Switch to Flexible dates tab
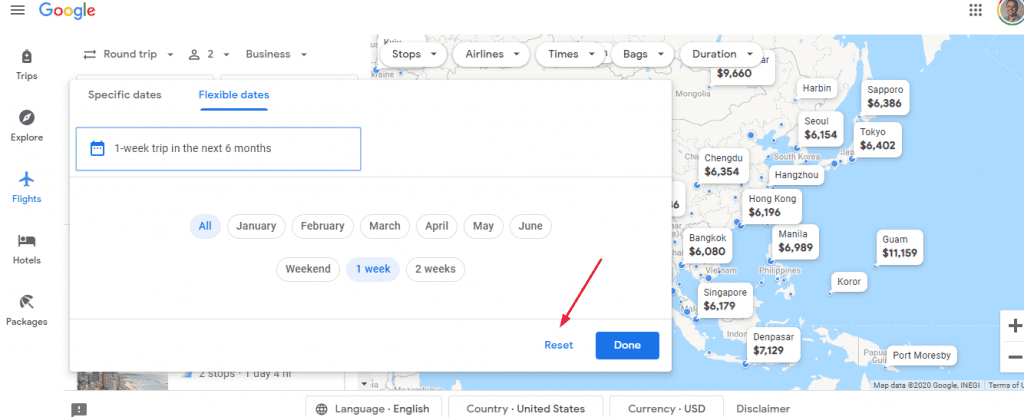1024x417 pixels. (x=234, y=95)
